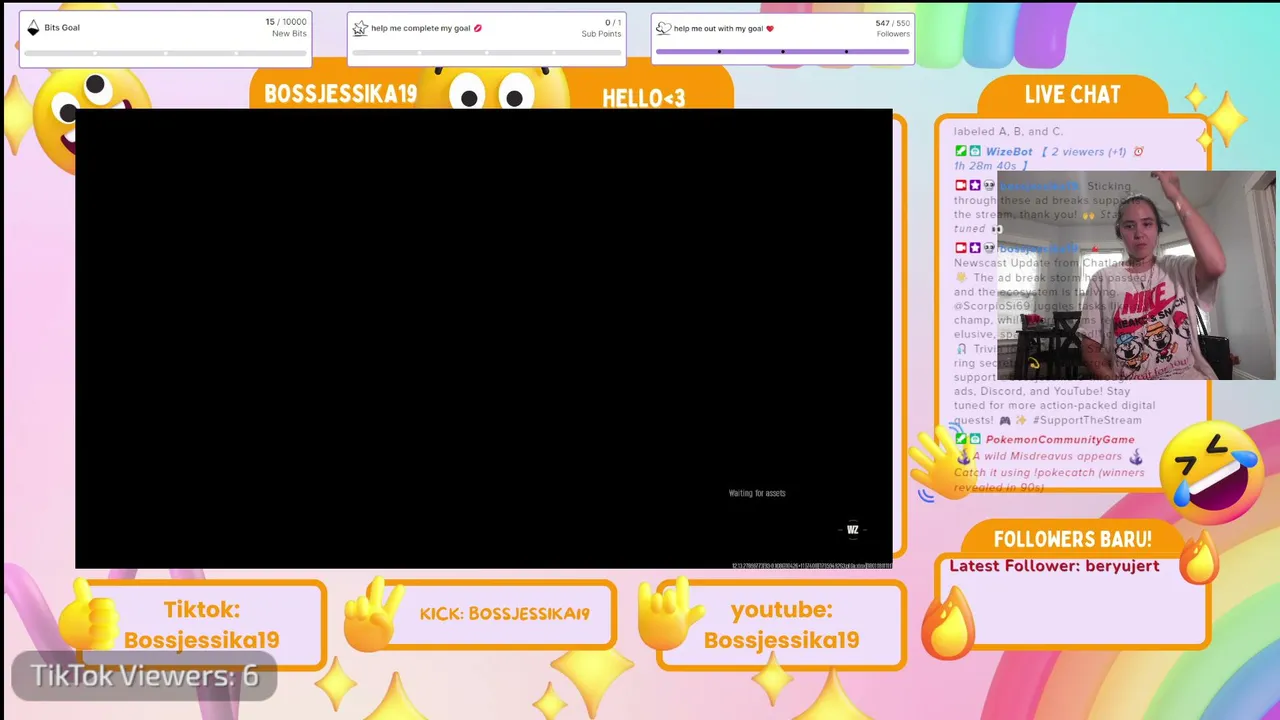Viewport: 1280px width, 720px height.
Task: Click the laughing emoji under the webcam
Action: [x=1213, y=473]
